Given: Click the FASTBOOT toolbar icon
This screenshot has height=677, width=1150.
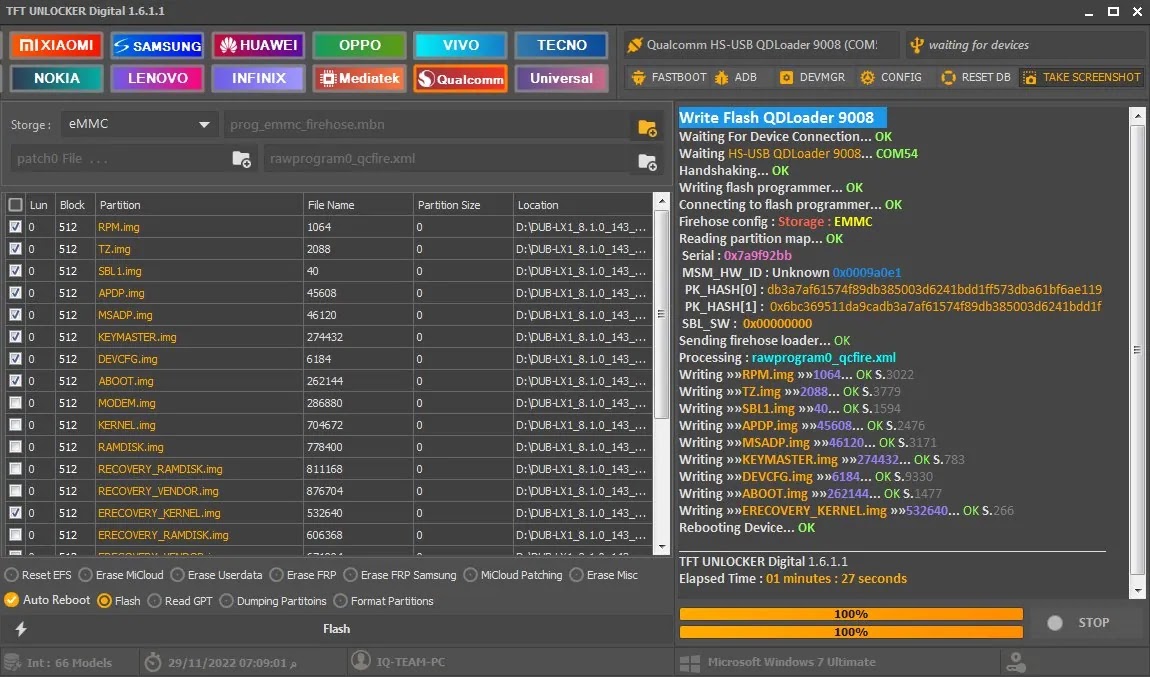Looking at the screenshot, I should [x=638, y=77].
